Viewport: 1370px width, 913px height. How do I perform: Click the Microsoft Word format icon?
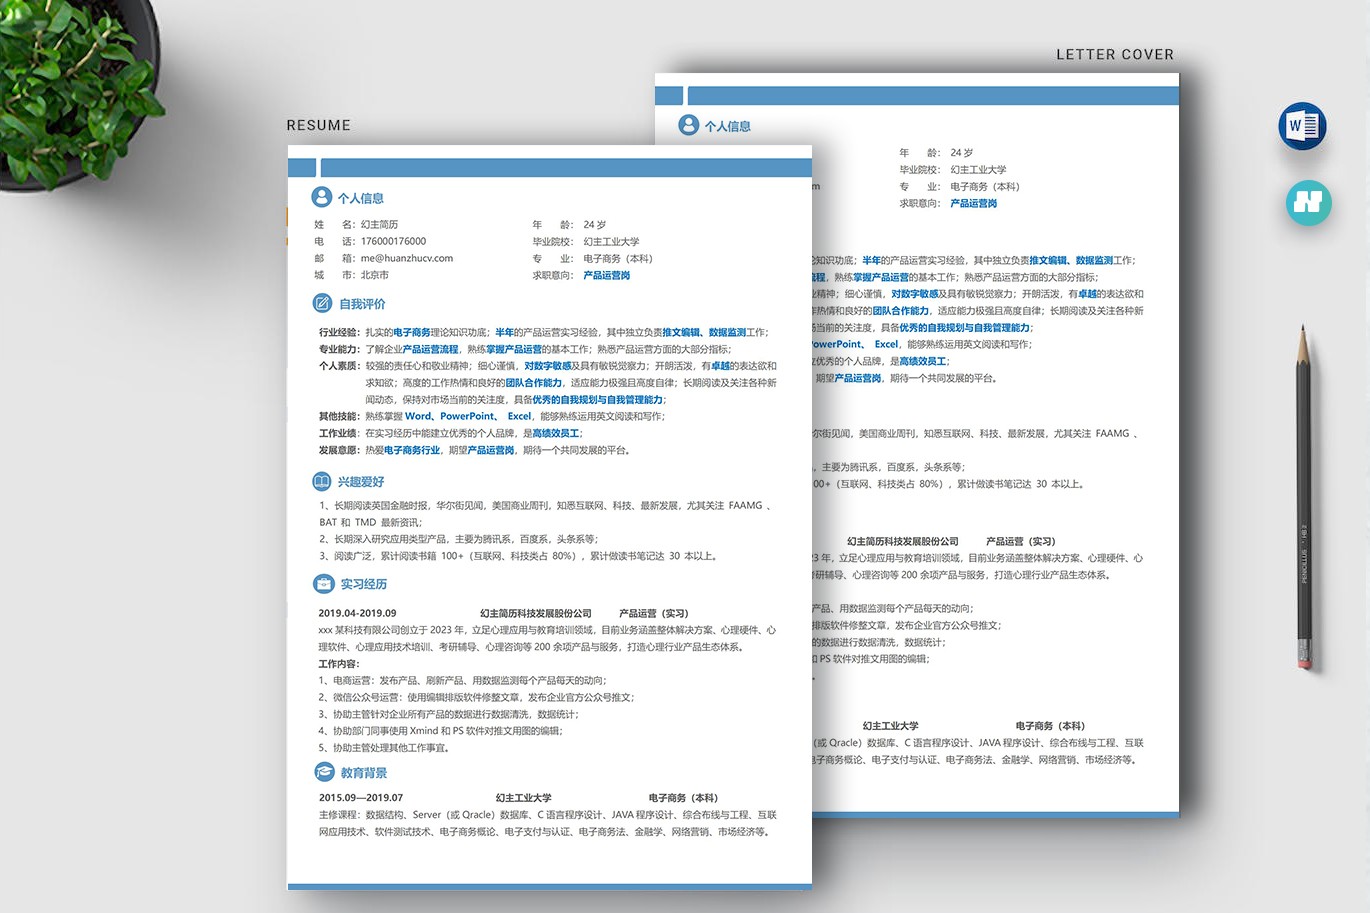(1302, 126)
